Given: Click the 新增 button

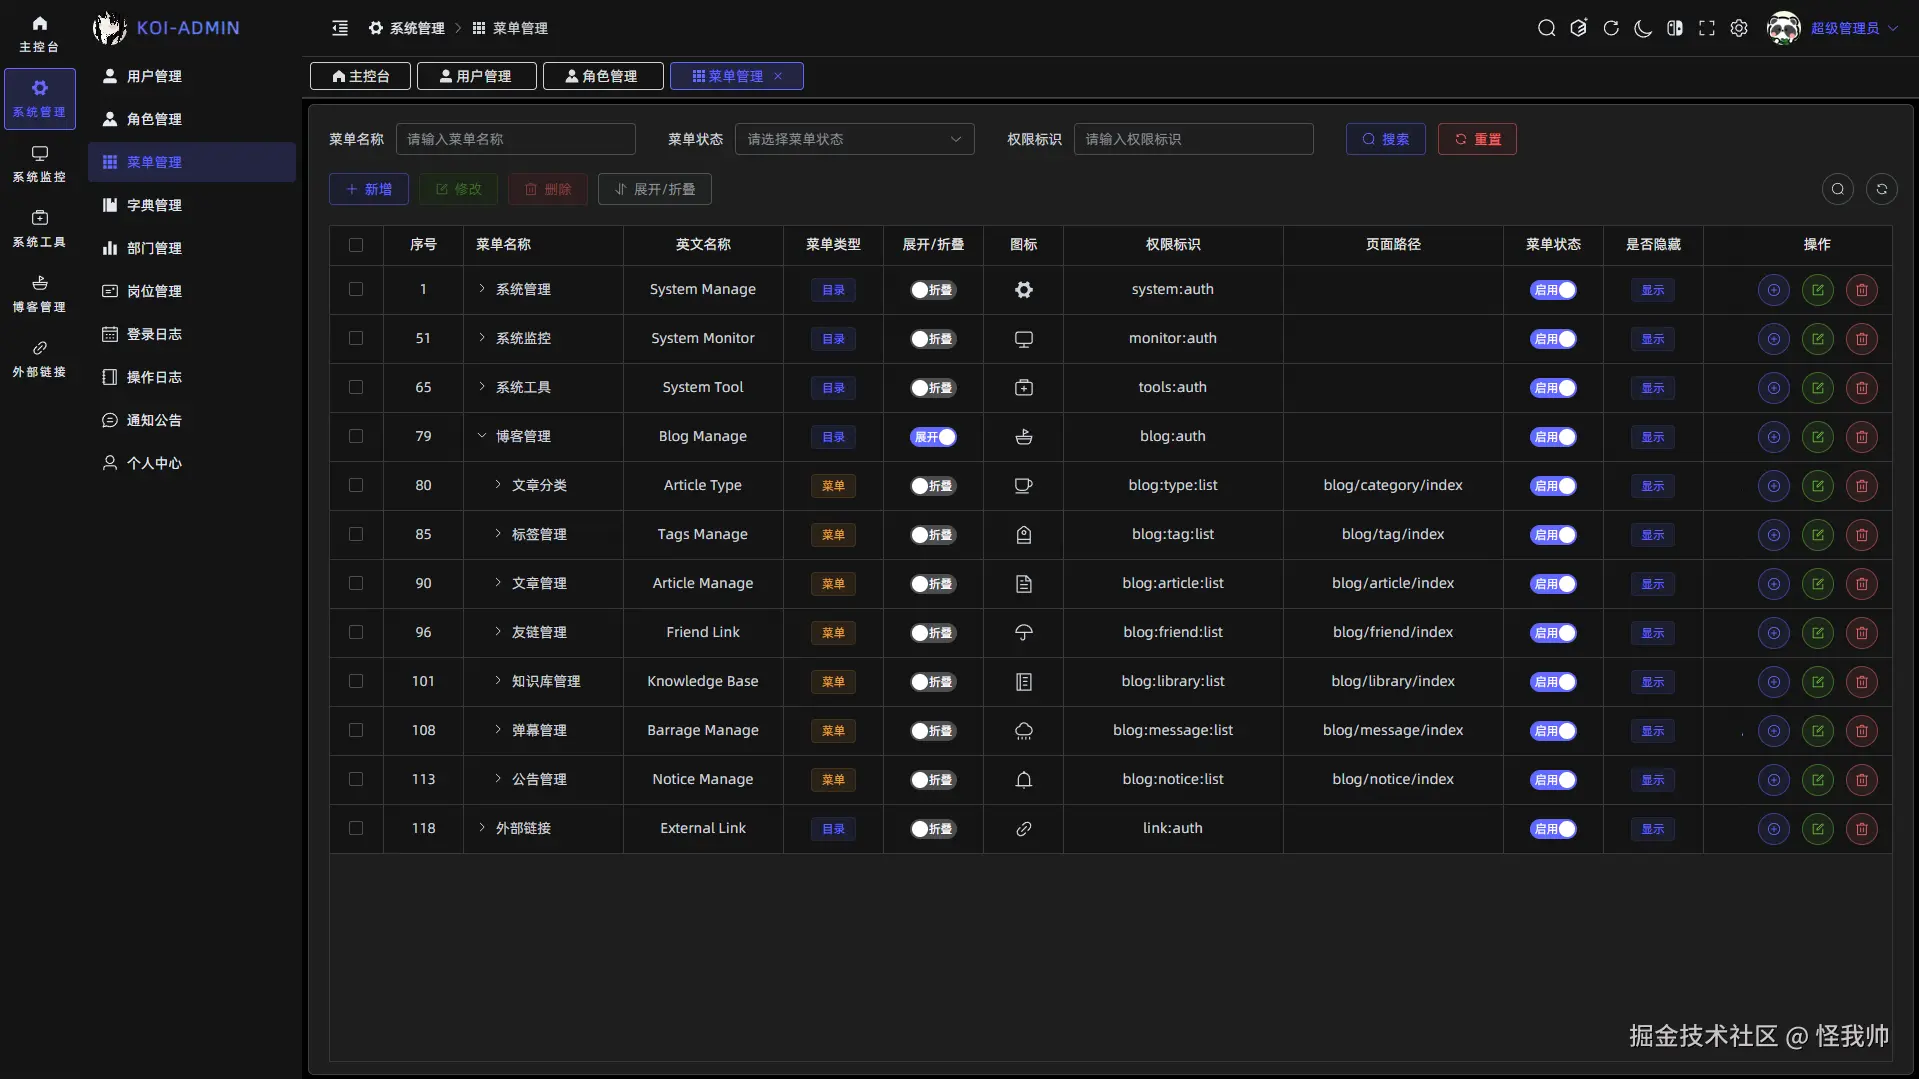Looking at the screenshot, I should point(368,189).
